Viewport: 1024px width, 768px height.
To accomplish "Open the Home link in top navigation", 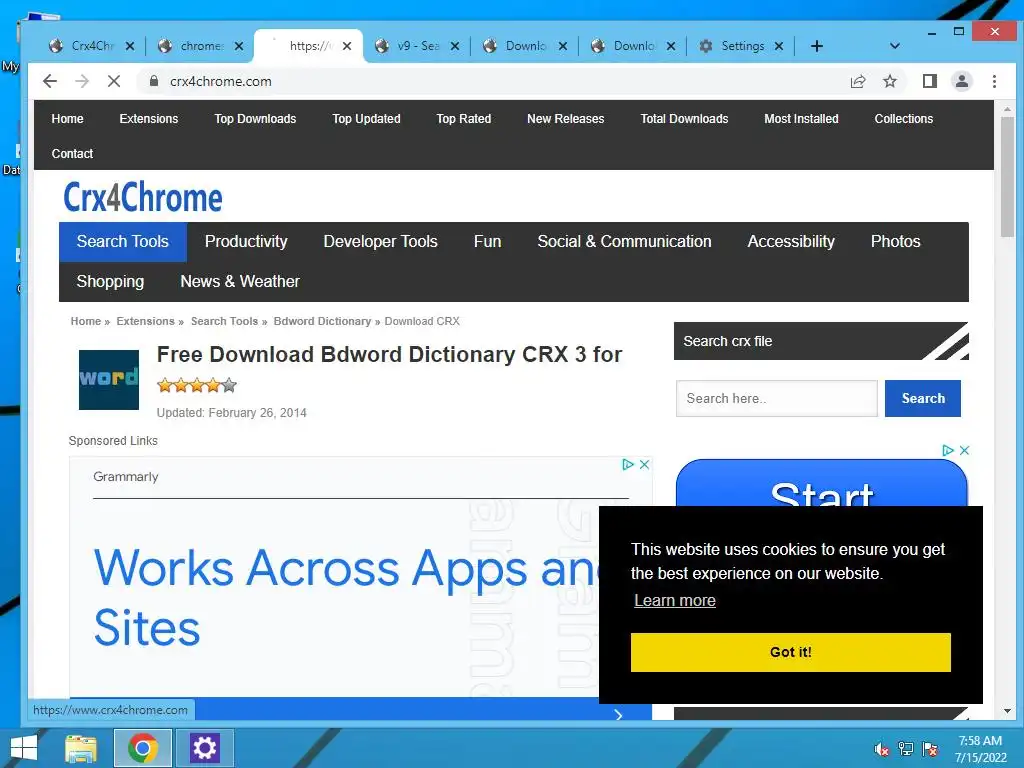I will coord(67,119).
